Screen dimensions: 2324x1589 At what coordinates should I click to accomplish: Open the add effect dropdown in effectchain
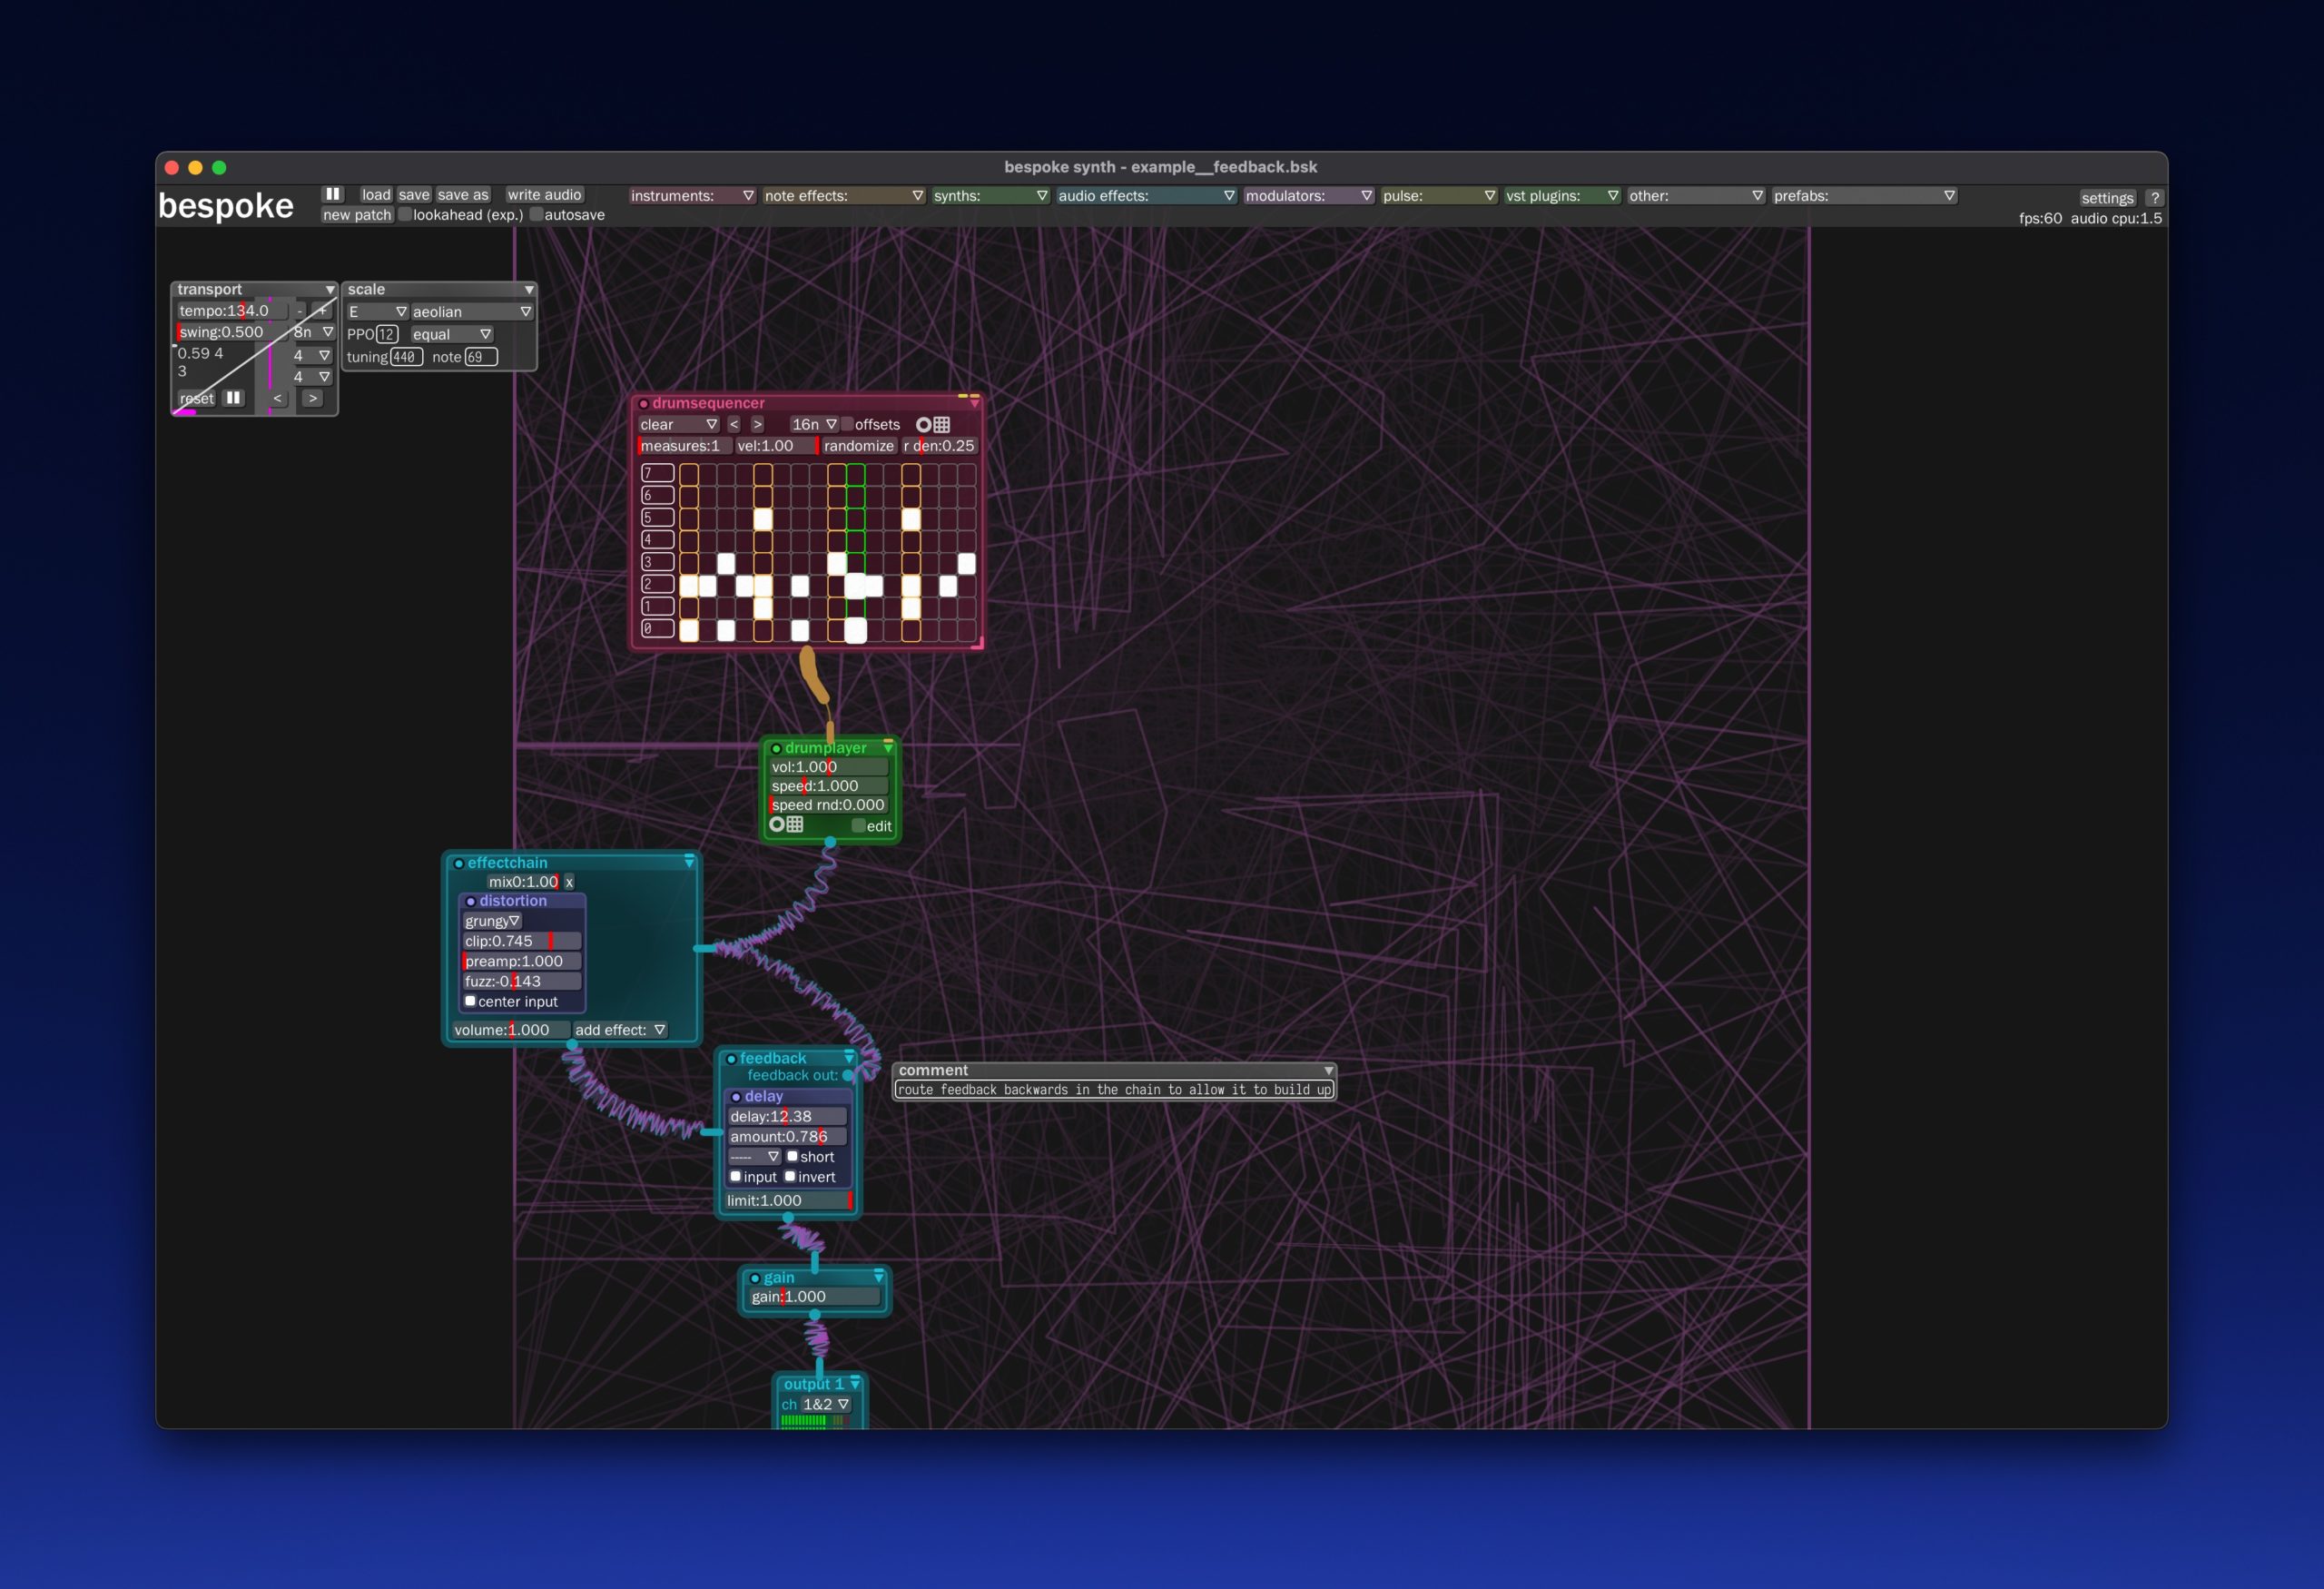click(x=620, y=1029)
